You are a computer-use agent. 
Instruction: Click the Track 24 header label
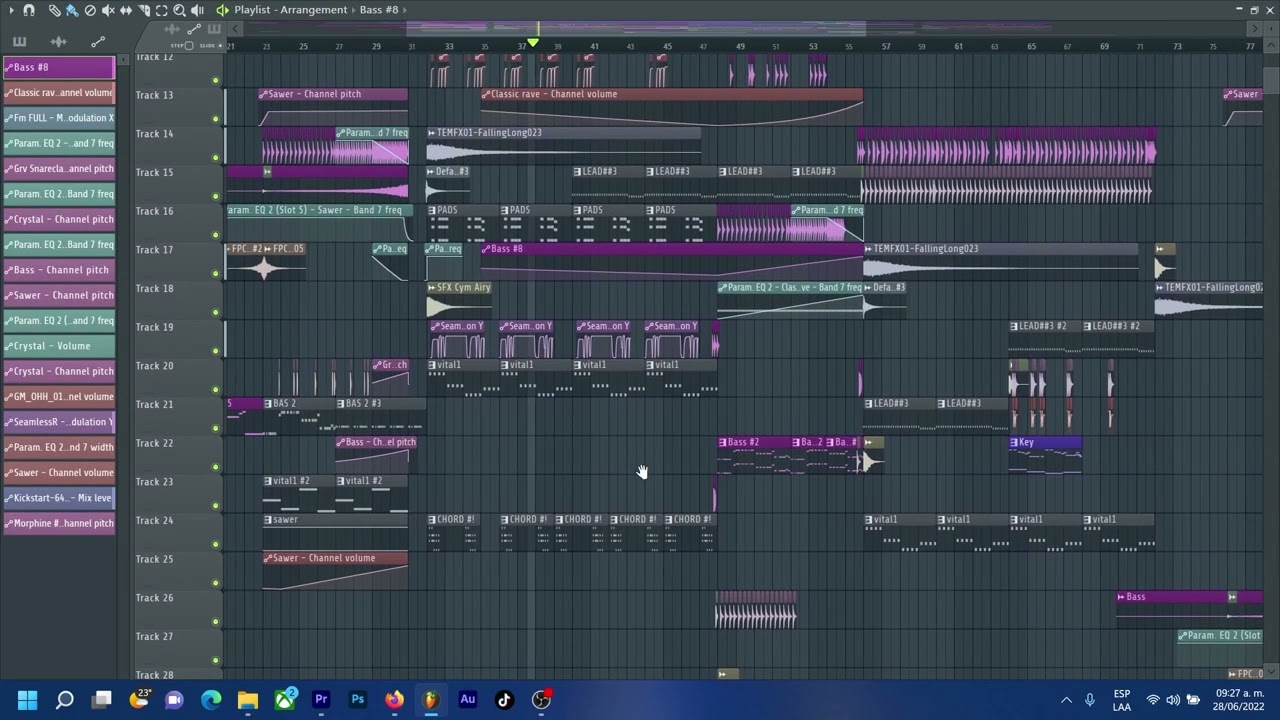click(154, 521)
